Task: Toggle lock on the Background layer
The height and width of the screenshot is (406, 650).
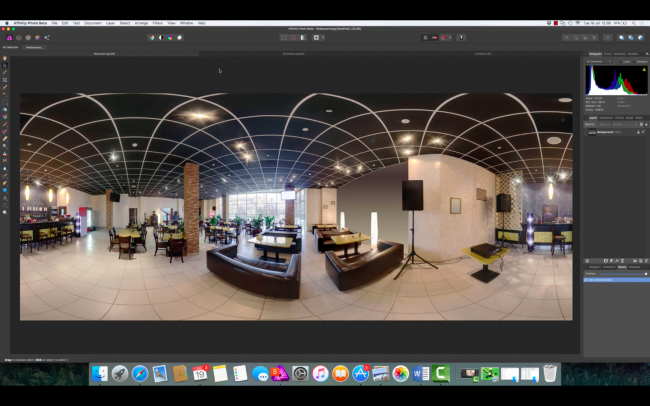Action: click(638, 132)
